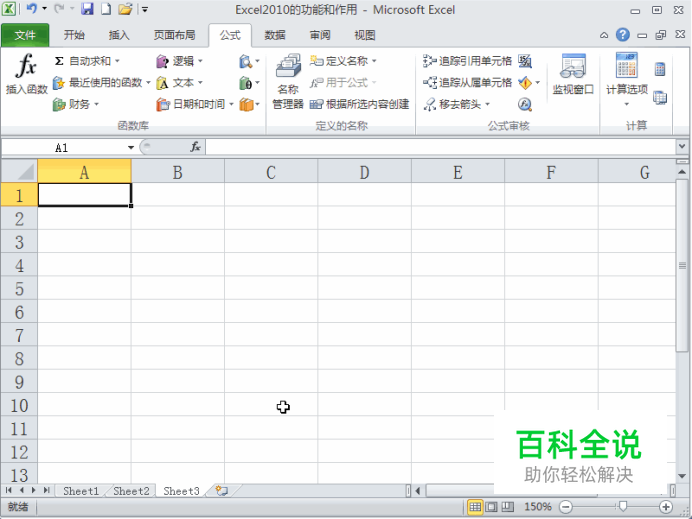
Task: Open the Customize Quick Access Toolbar dropdown
Action: click(145, 9)
